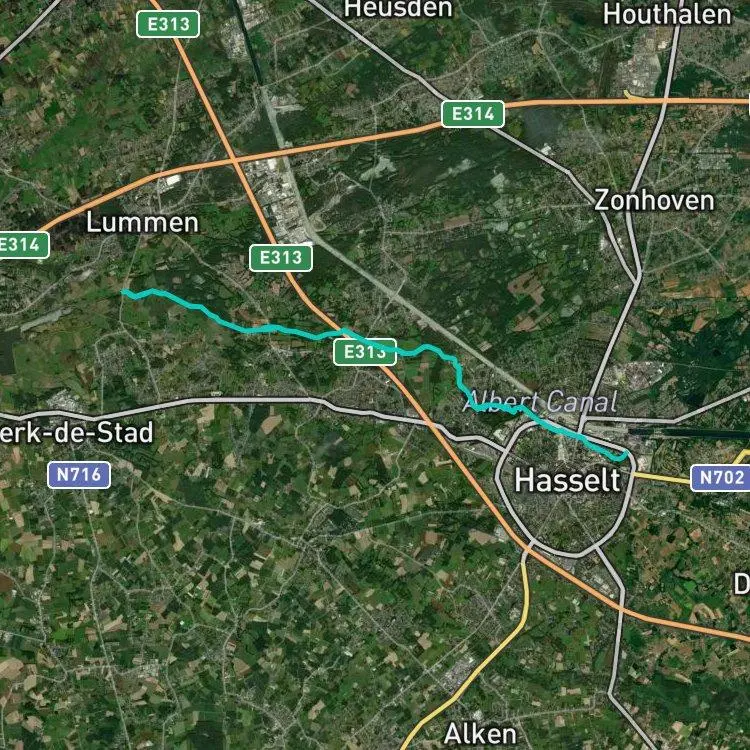Screen dimensions: 750x750
Task: Select the N716 road badge
Action: (x=79, y=475)
